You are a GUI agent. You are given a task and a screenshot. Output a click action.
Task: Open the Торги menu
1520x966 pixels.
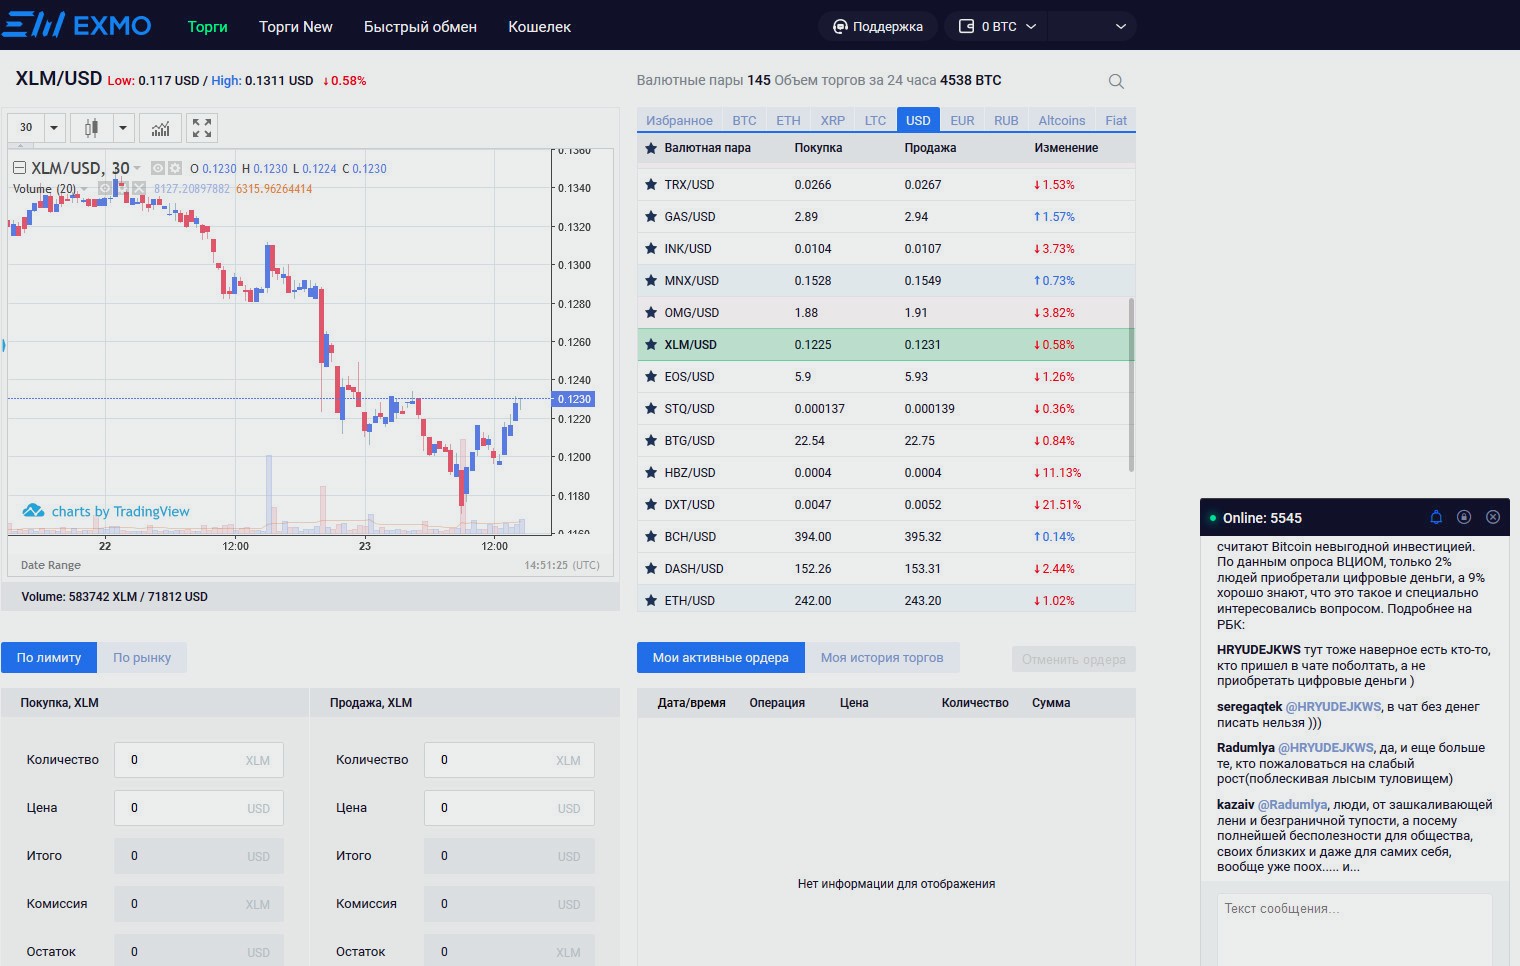(x=207, y=26)
